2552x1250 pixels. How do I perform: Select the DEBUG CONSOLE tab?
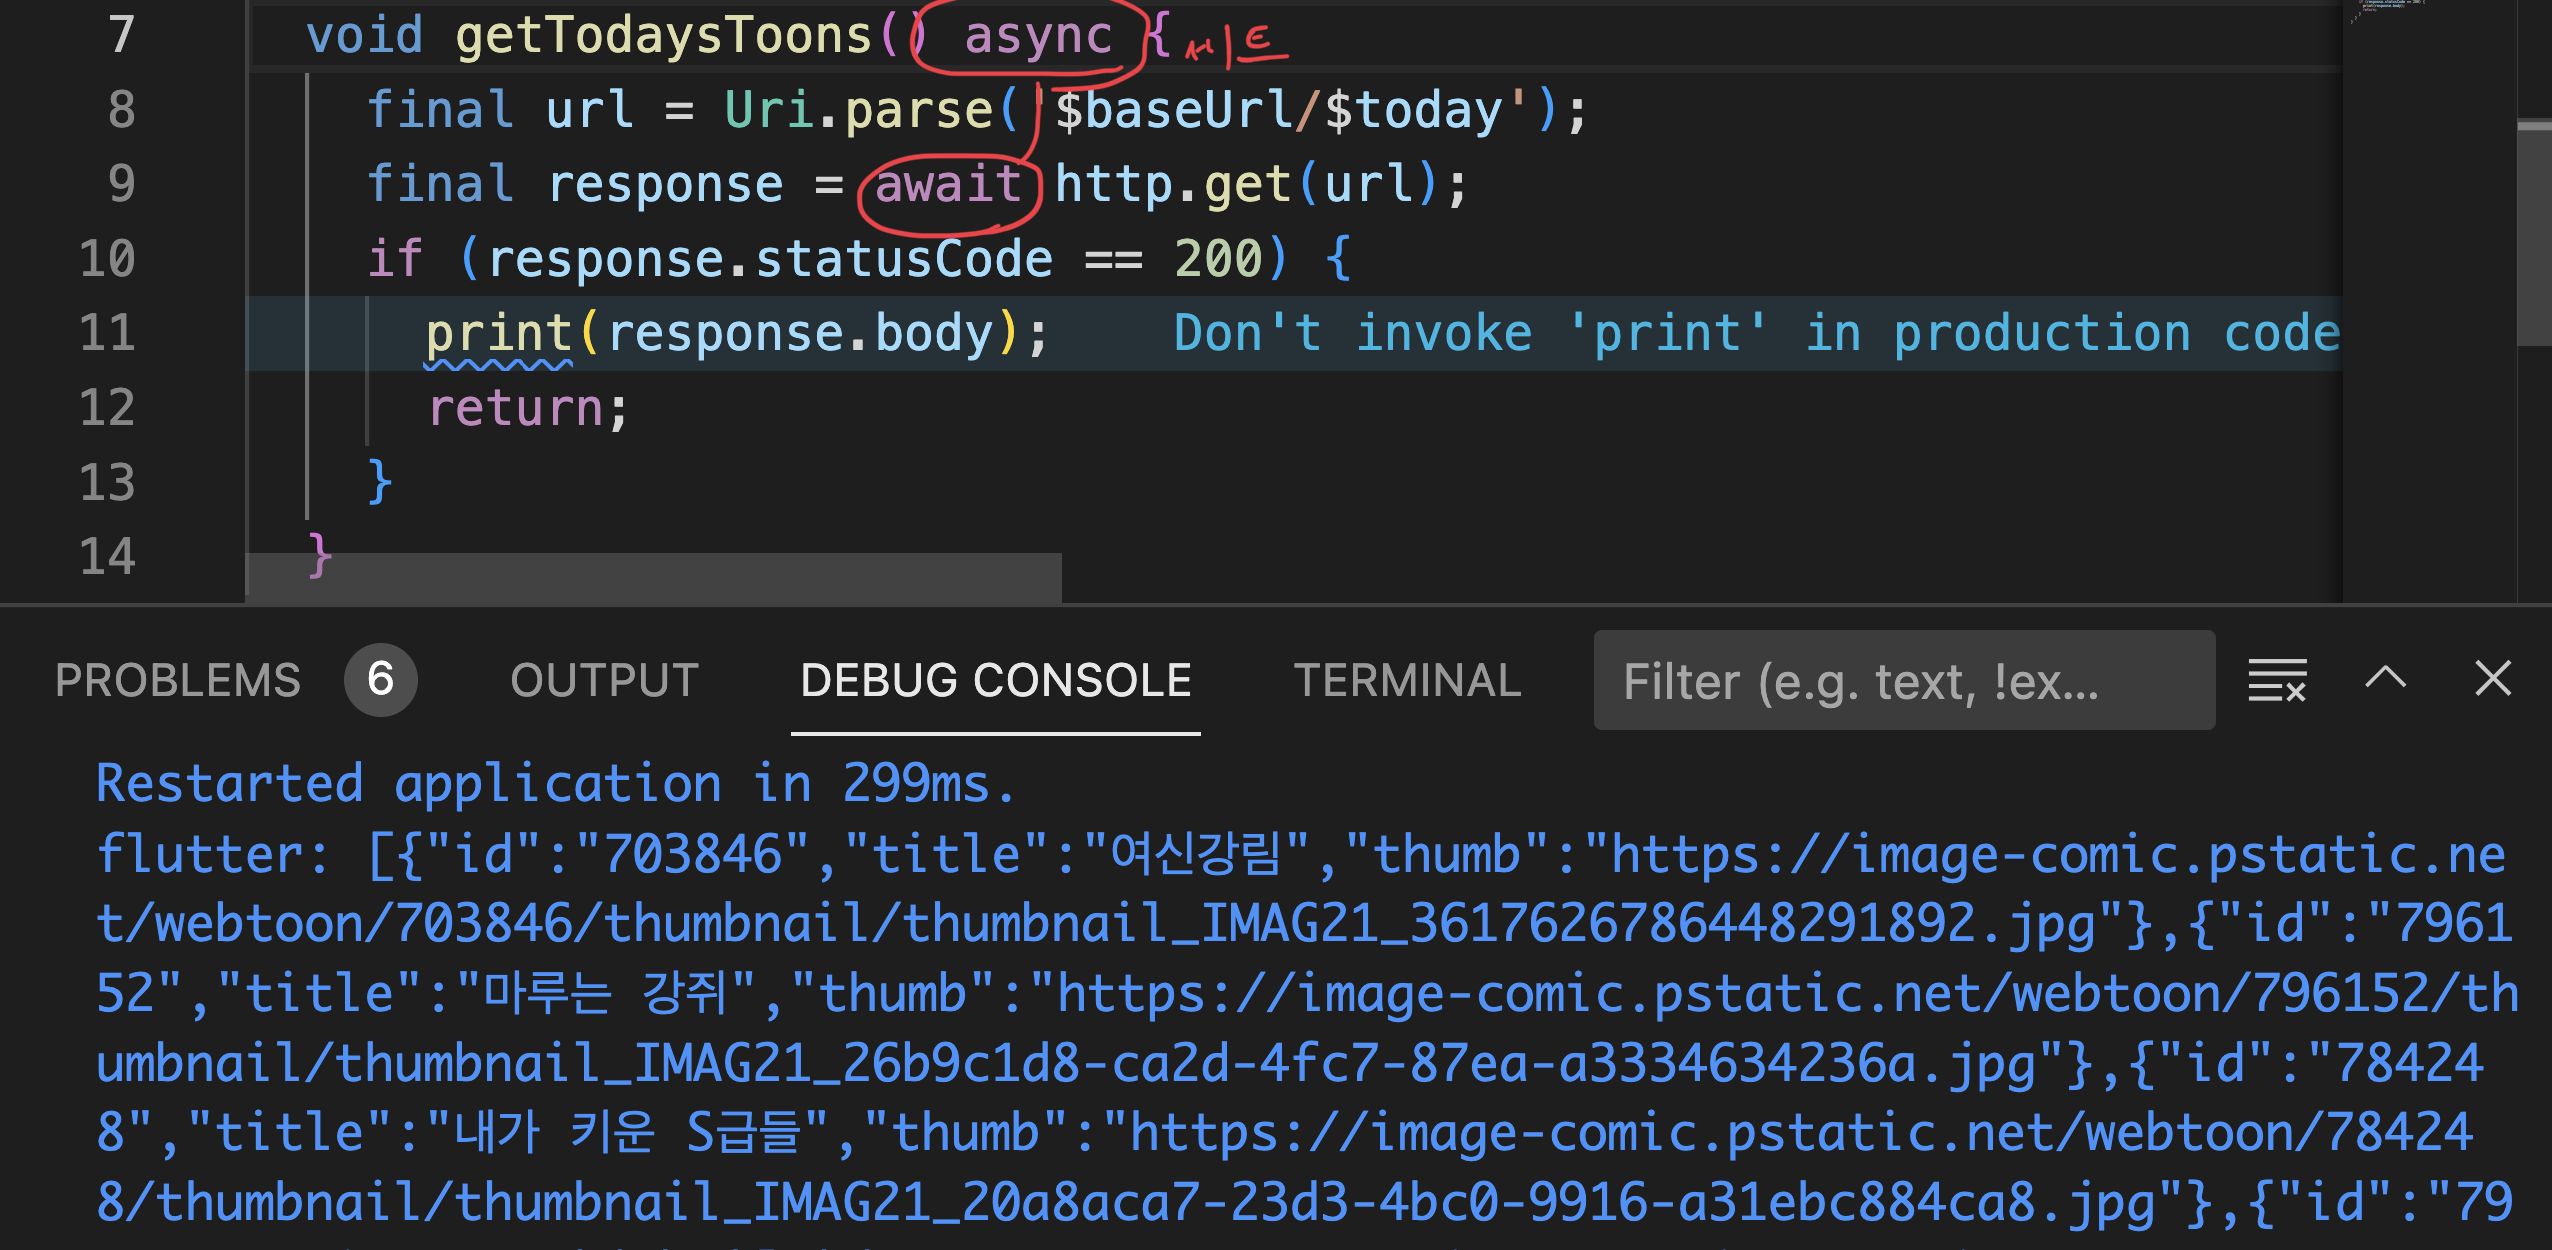[995, 681]
